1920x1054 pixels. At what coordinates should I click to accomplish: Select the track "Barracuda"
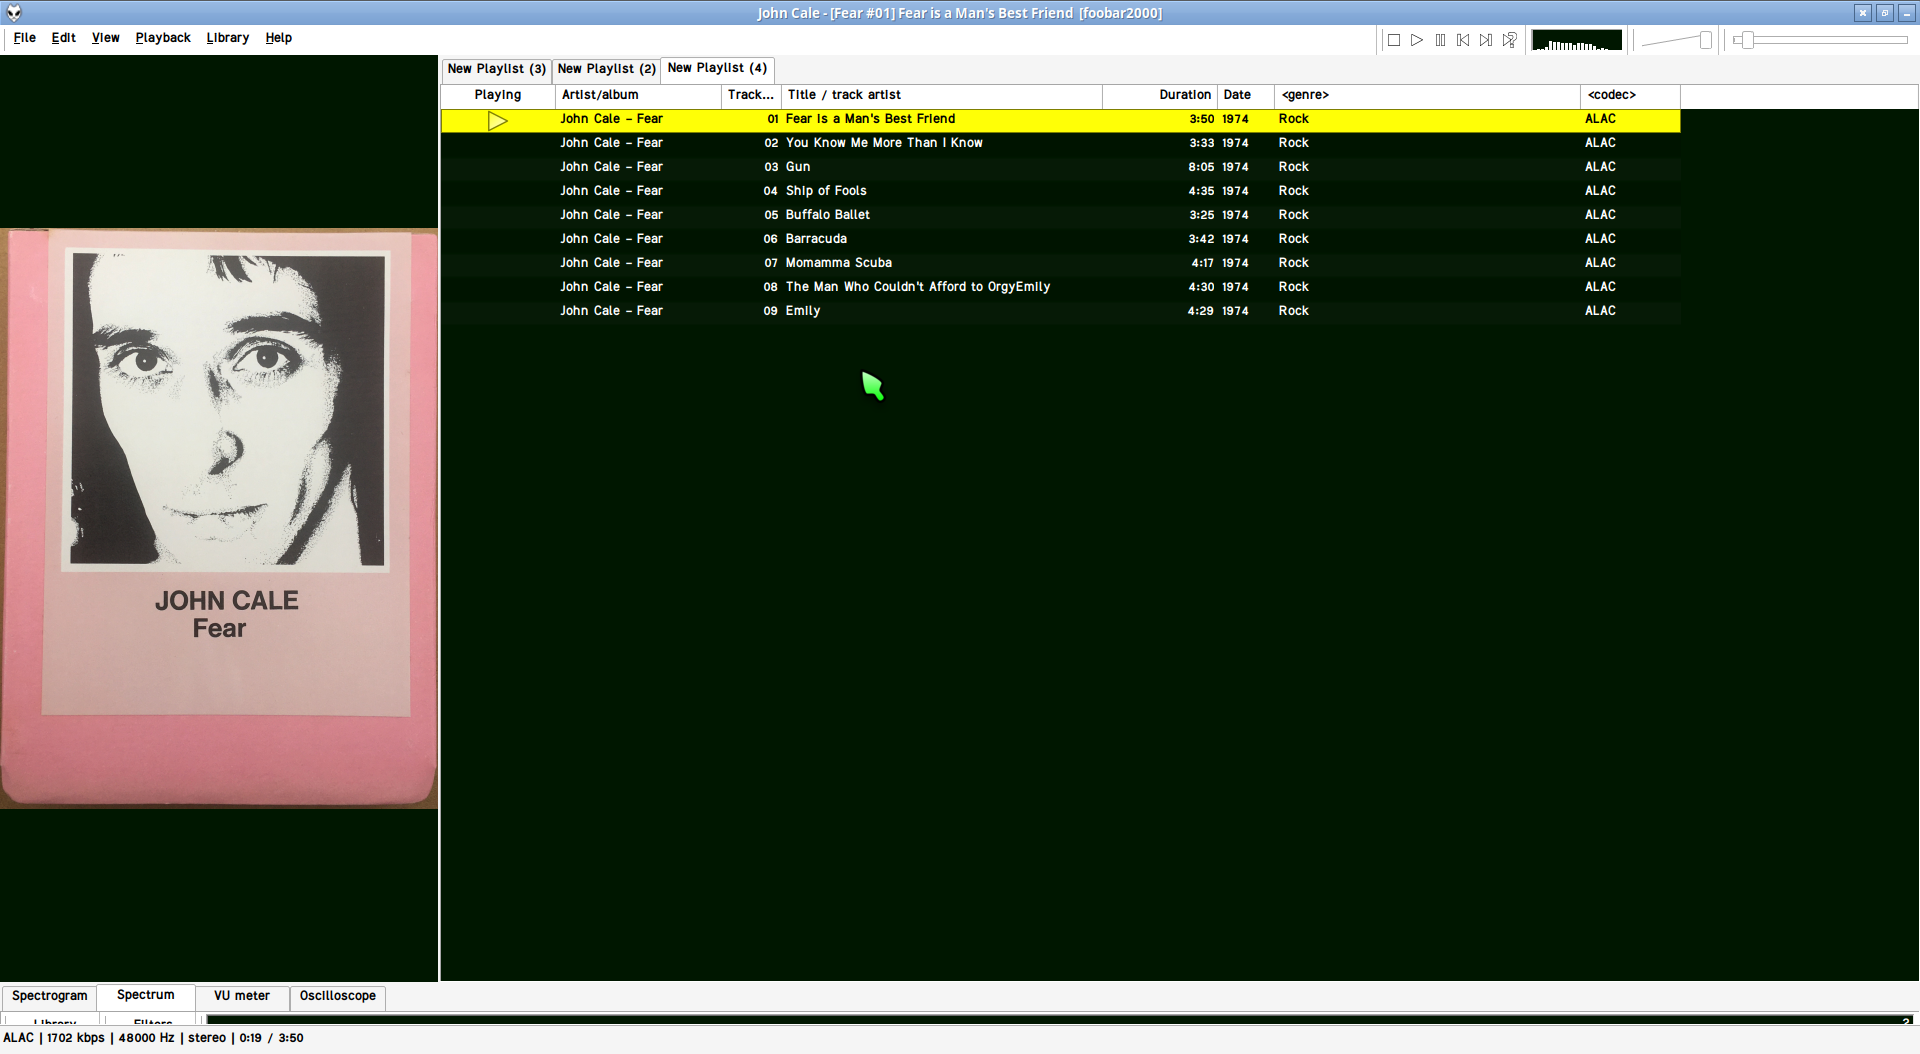(1060, 239)
